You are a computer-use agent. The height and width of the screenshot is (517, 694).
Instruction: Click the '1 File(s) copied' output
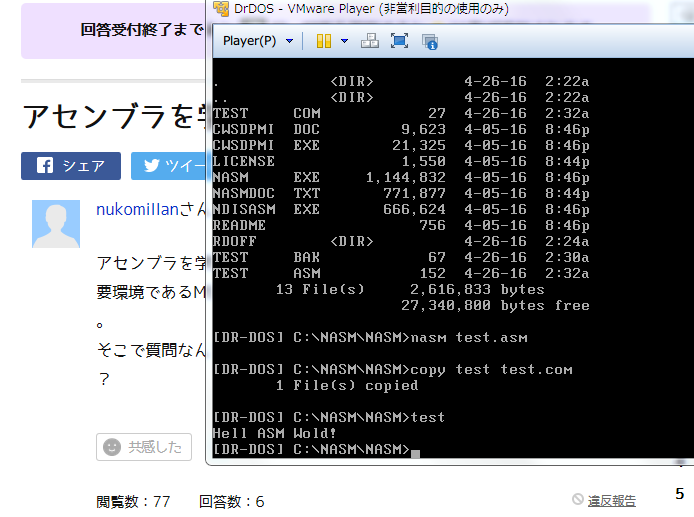pyautogui.click(x=347, y=386)
